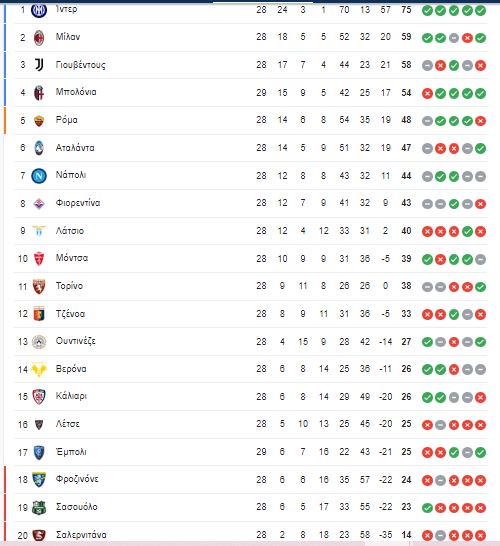Click the Fiorentina purple crest
Image resolution: width=500 pixels, height=546 pixels.
(39, 204)
